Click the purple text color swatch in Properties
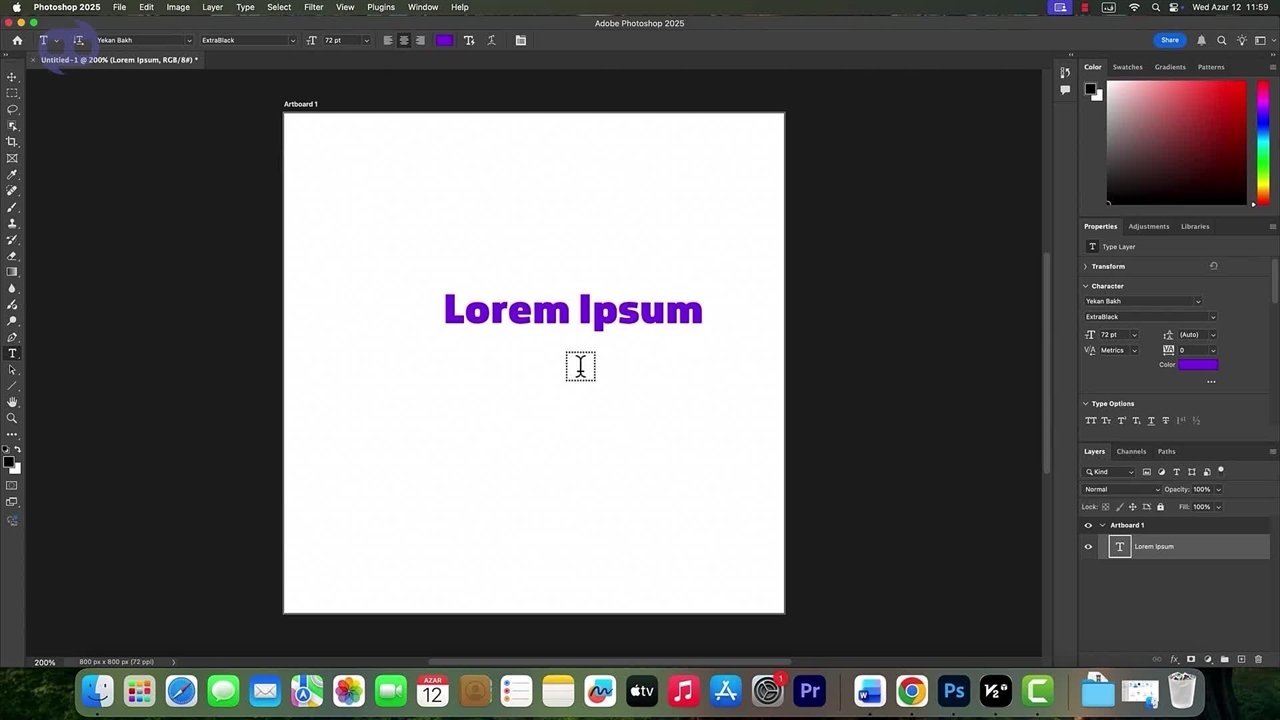The height and width of the screenshot is (720, 1280). pos(1198,365)
